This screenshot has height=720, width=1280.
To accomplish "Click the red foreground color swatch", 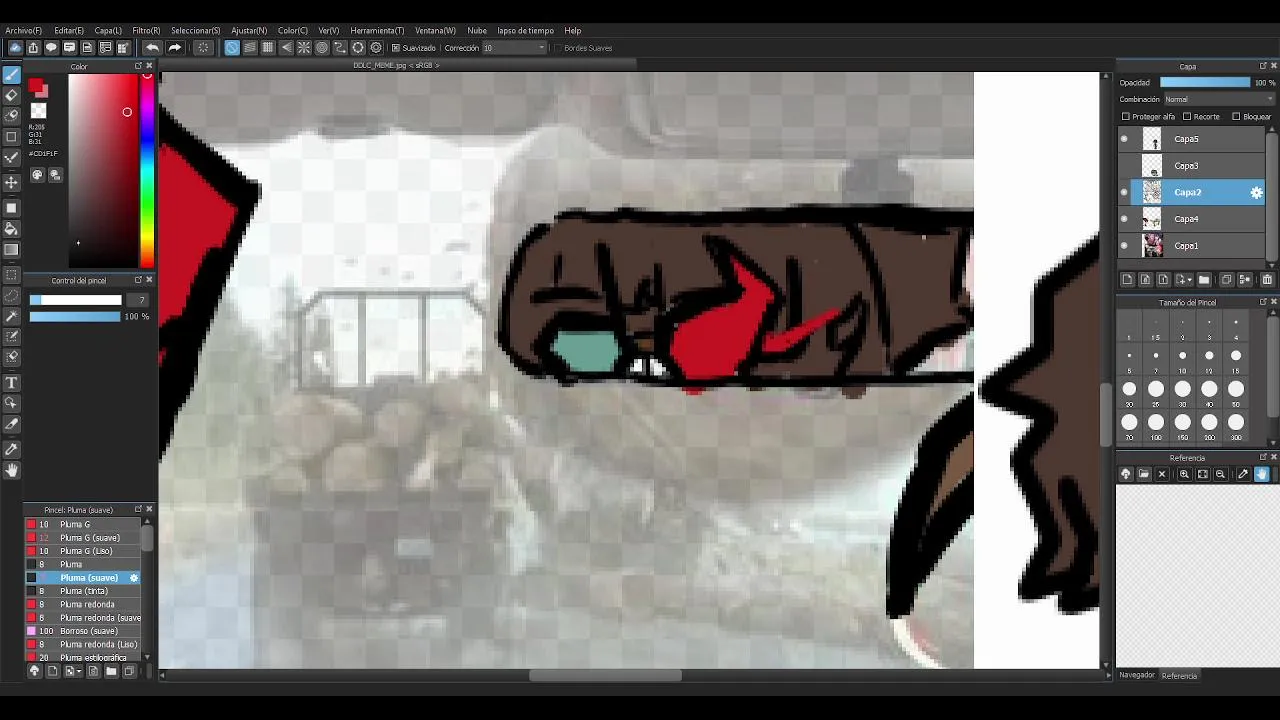I will point(36,87).
